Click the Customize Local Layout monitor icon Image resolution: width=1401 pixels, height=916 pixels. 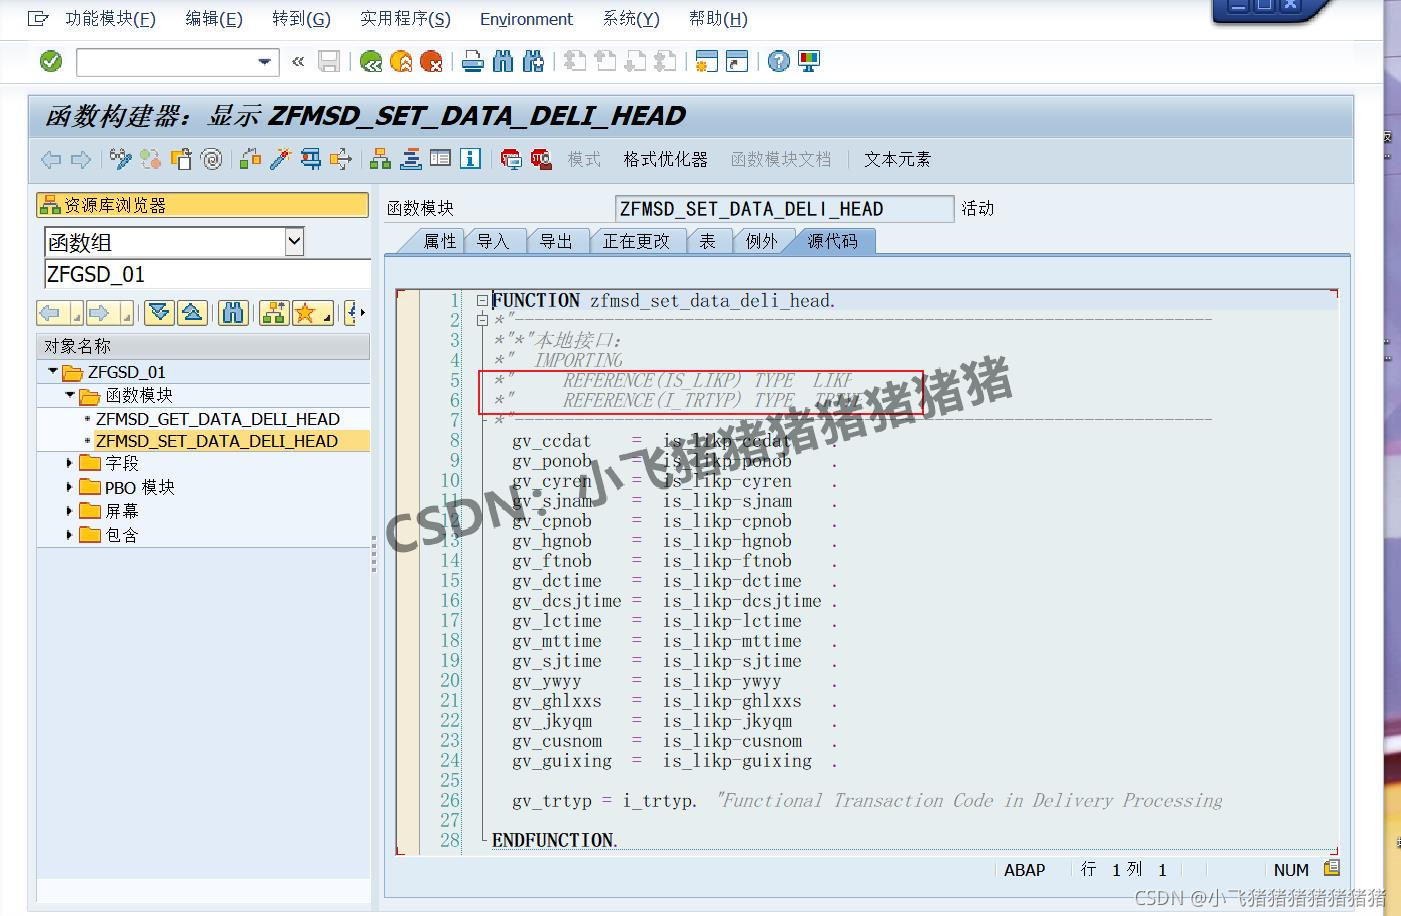809,62
